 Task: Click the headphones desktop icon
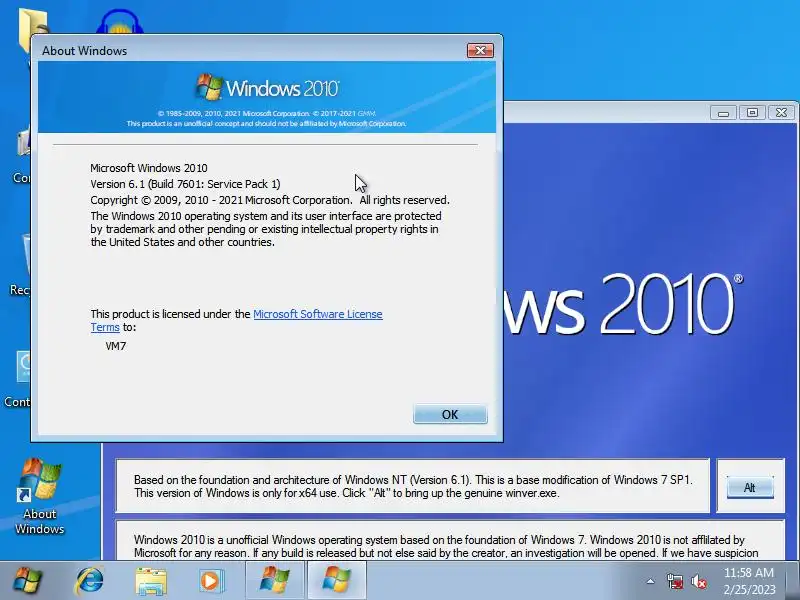[x=119, y=21]
